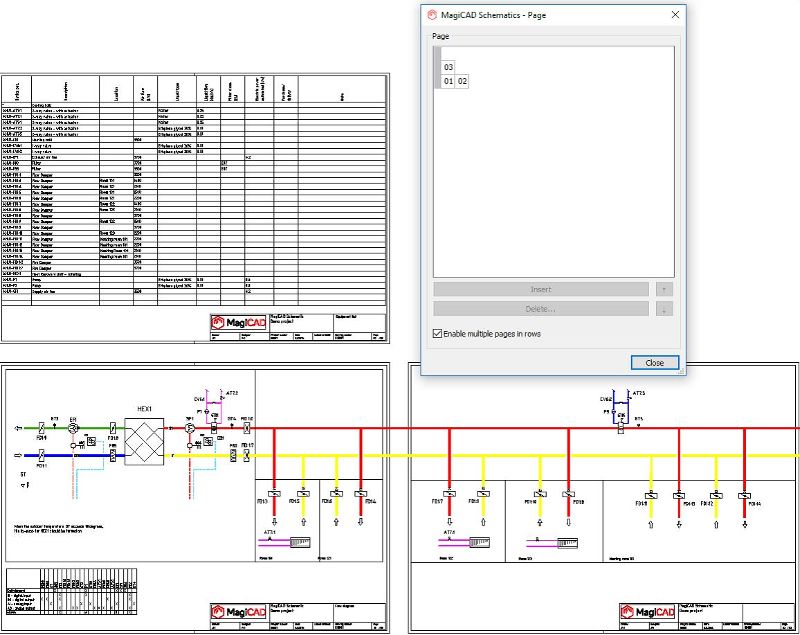Close the Page dialog with Close button
This screenshot has height=635, width=800.
[x=655, y=363]
